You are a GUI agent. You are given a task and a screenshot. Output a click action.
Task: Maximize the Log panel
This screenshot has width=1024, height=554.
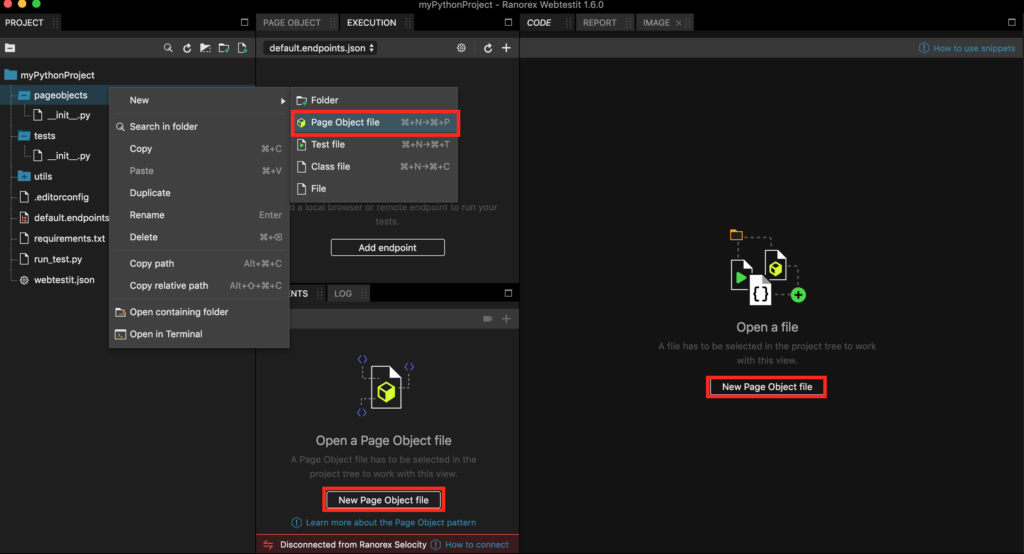(508, 293)
